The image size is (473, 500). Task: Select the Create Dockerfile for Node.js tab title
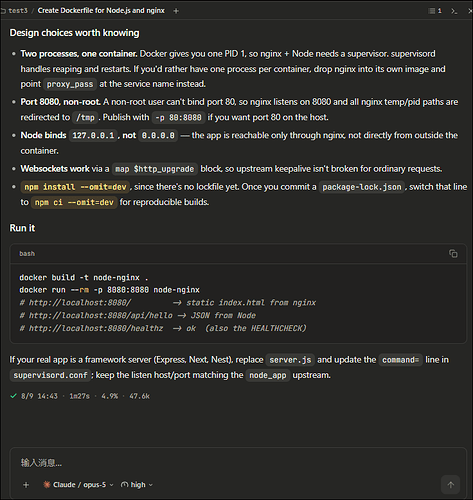point(101,11)
